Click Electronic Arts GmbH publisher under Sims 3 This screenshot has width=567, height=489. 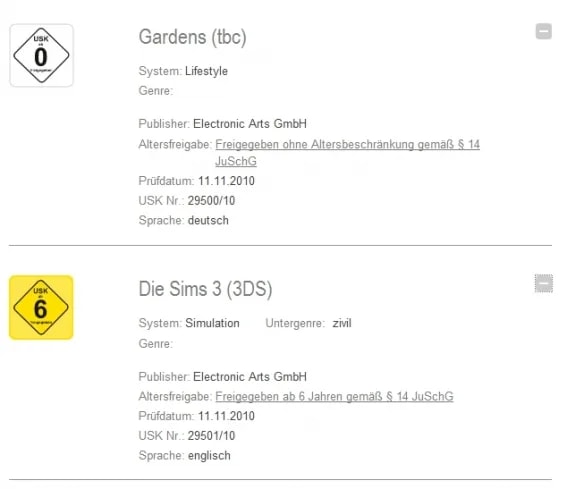pos(250,377)
